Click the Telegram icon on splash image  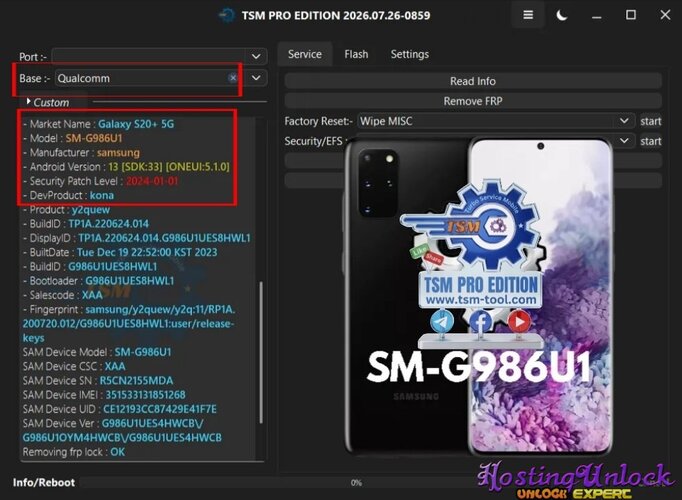coord(442,322)
